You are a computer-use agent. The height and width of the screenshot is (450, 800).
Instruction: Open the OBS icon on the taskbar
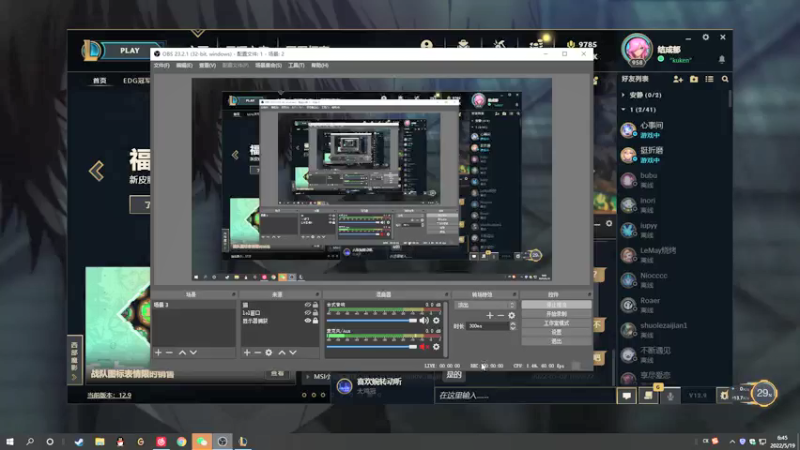[x=222, y=441]
